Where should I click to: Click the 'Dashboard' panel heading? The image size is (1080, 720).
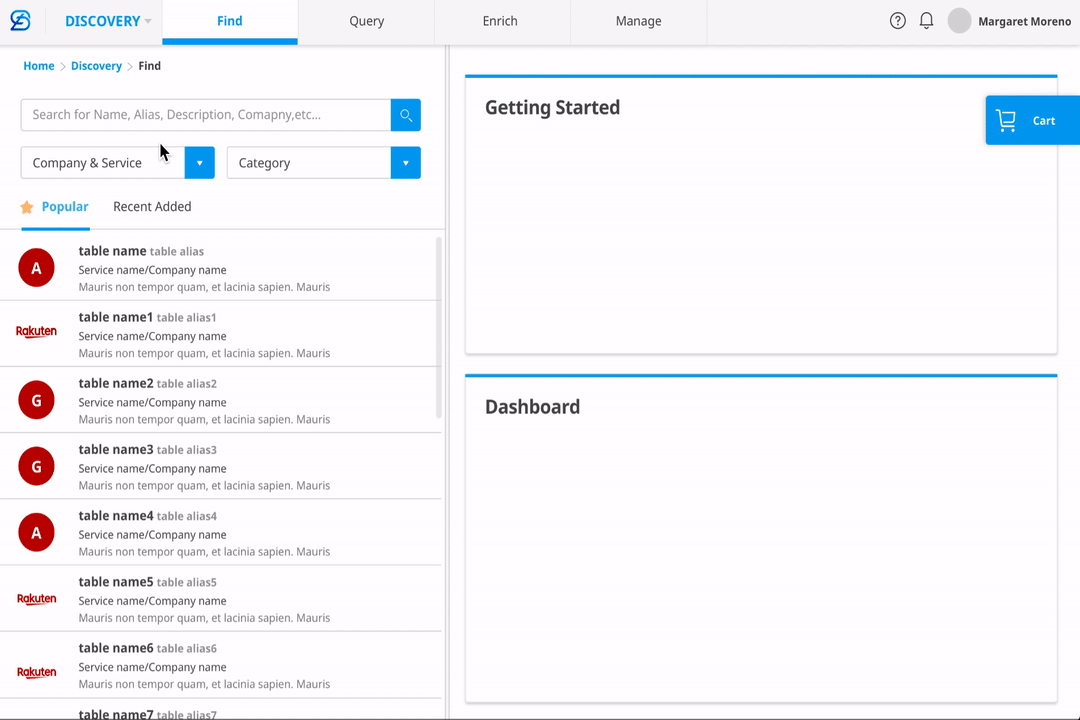(532, 407)
